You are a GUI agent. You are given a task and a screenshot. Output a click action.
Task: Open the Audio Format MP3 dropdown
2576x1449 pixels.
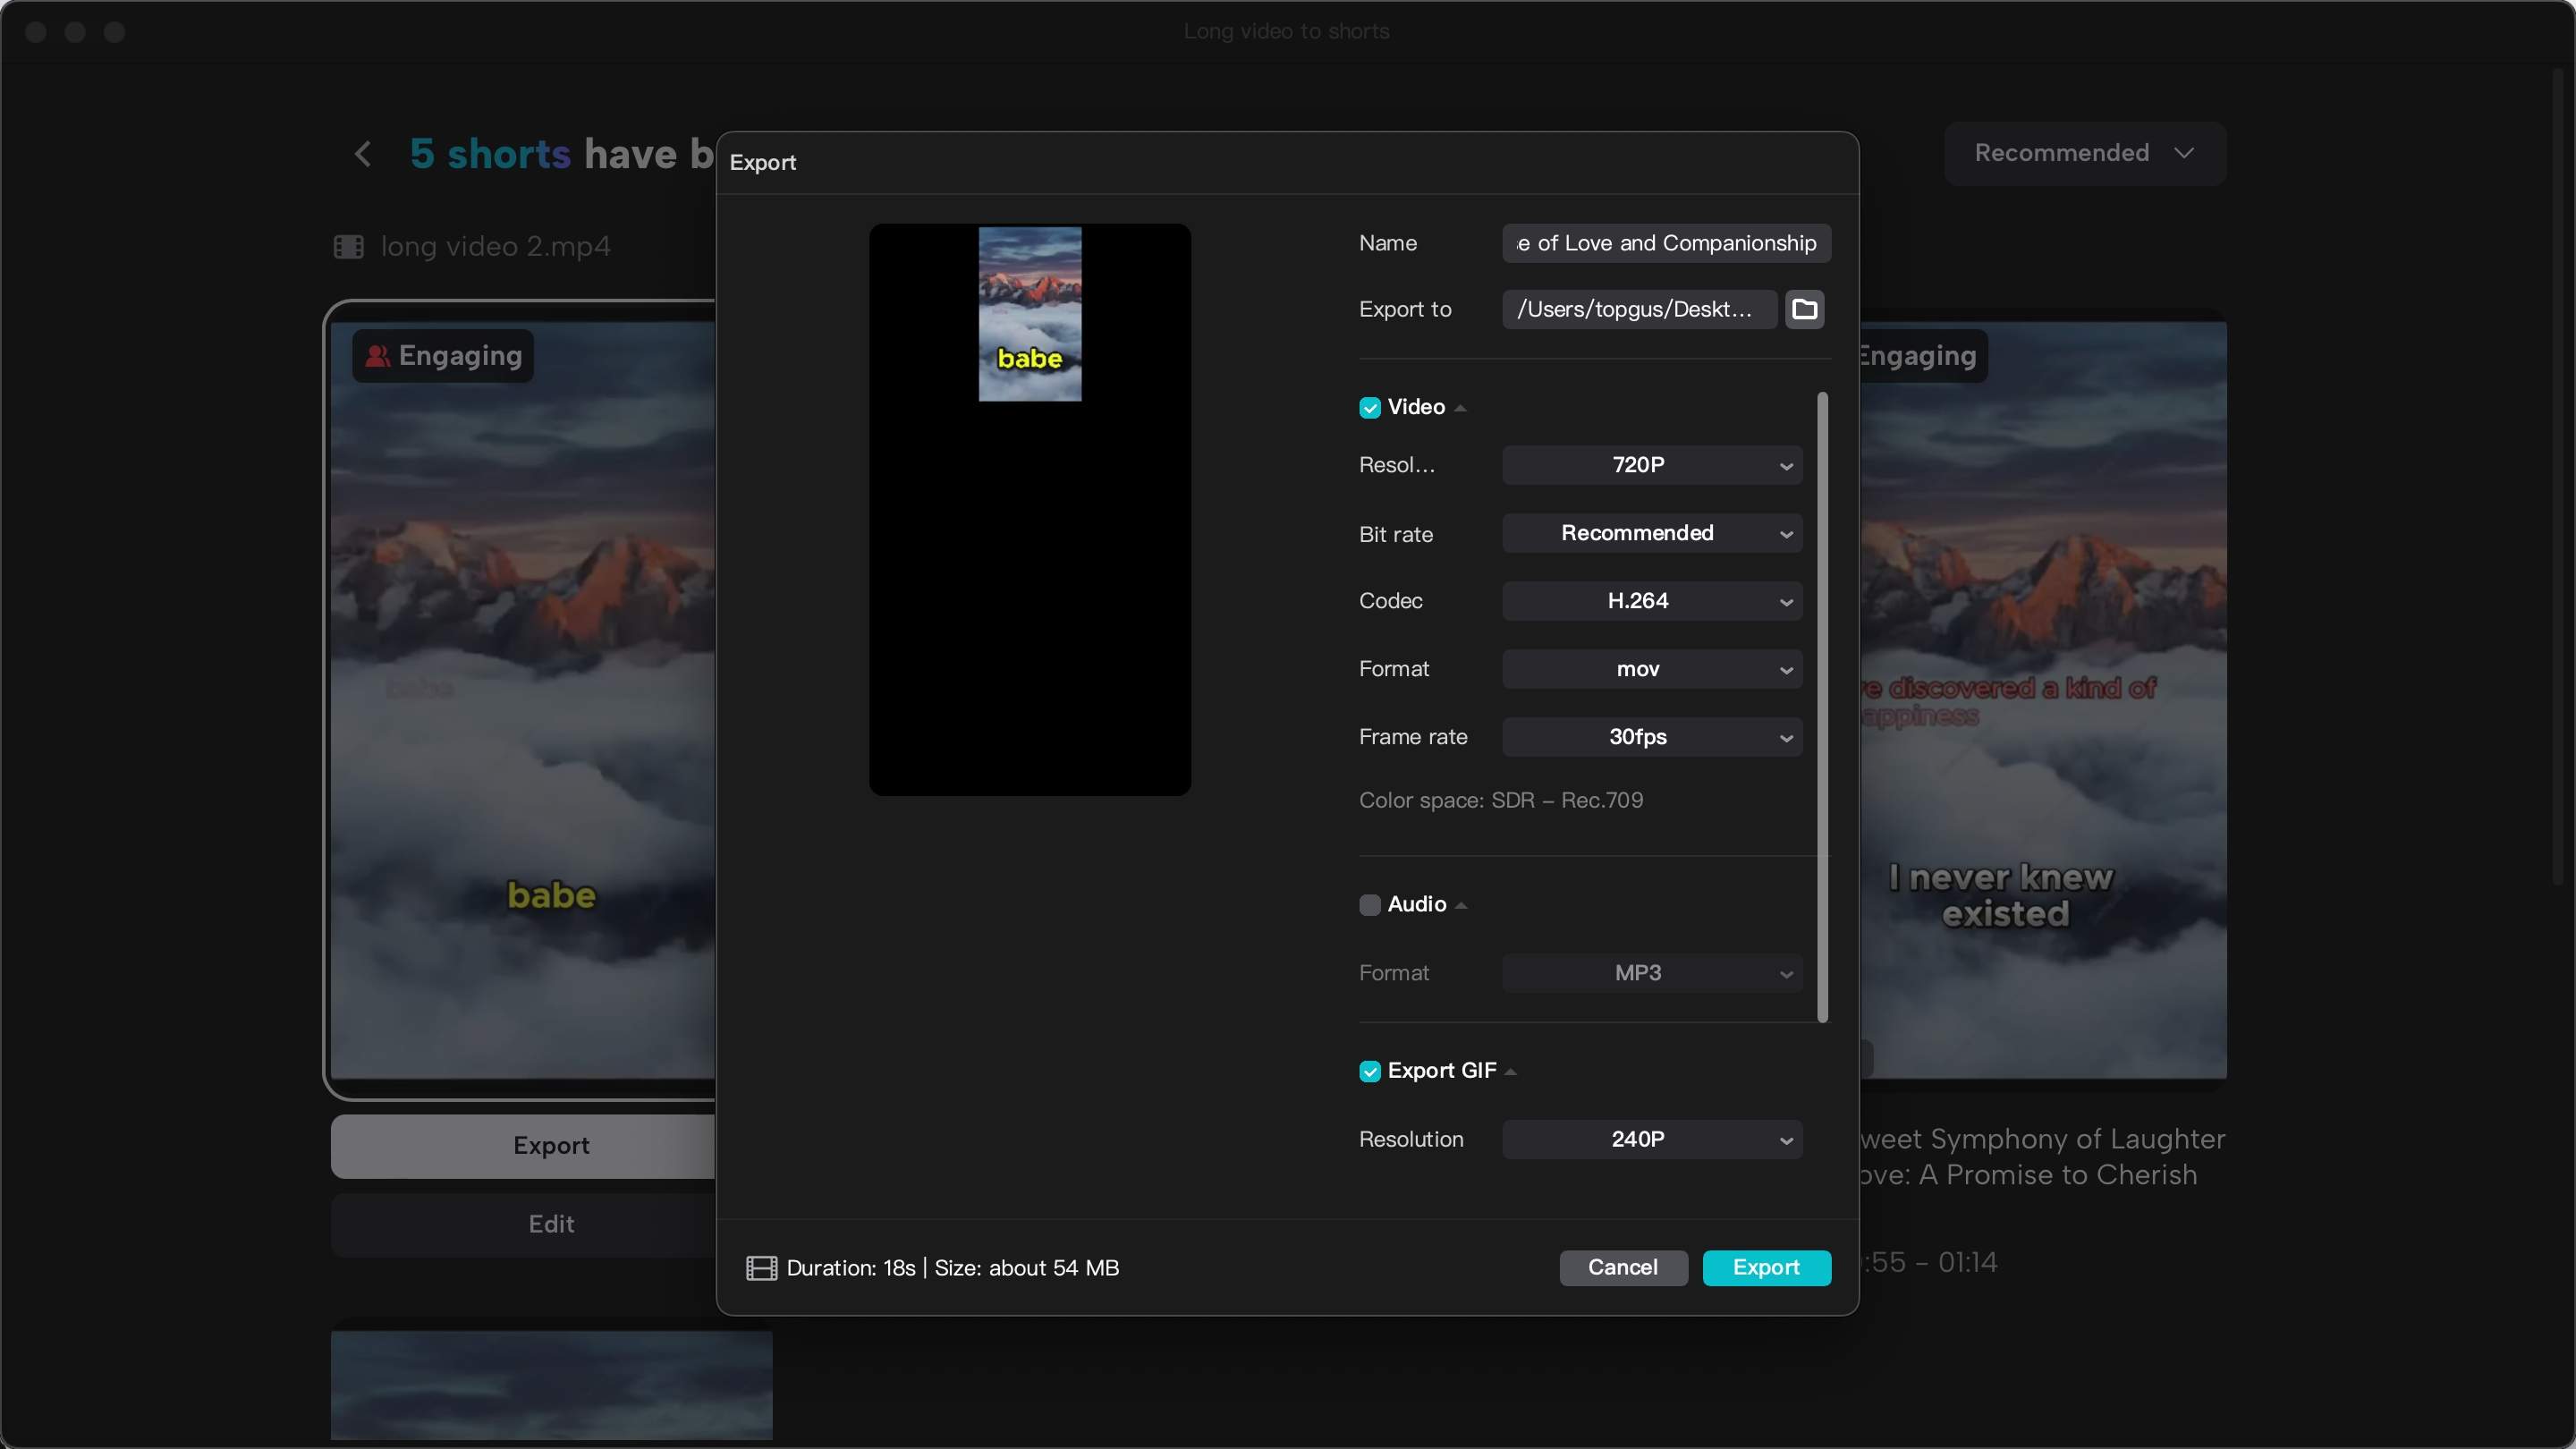1652,973
